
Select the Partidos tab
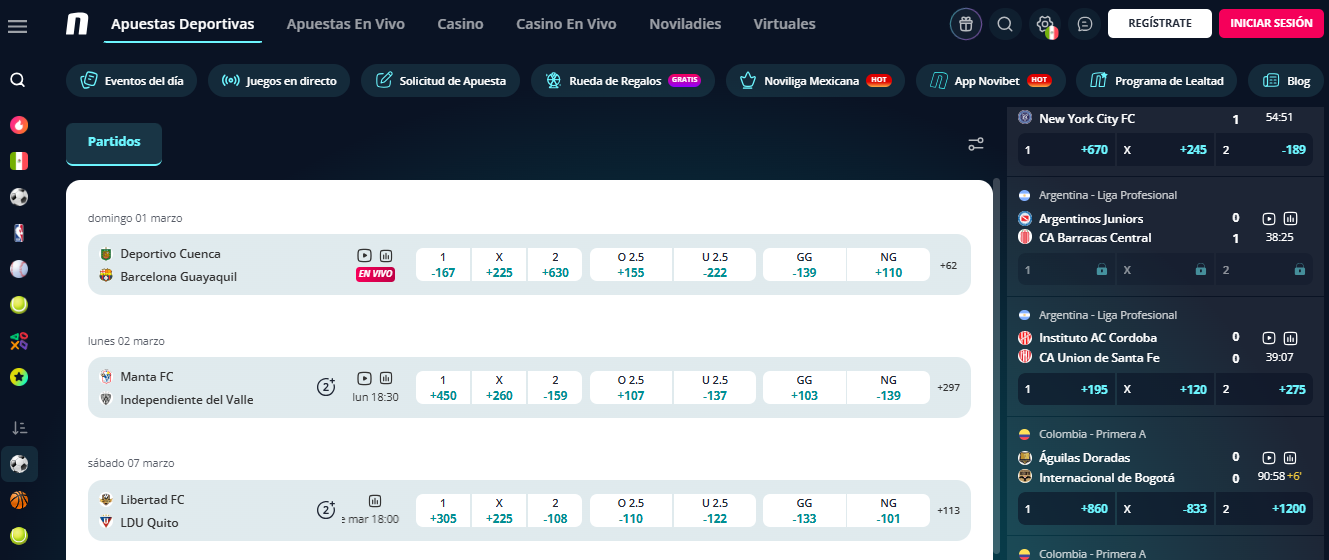click(114, 143)
